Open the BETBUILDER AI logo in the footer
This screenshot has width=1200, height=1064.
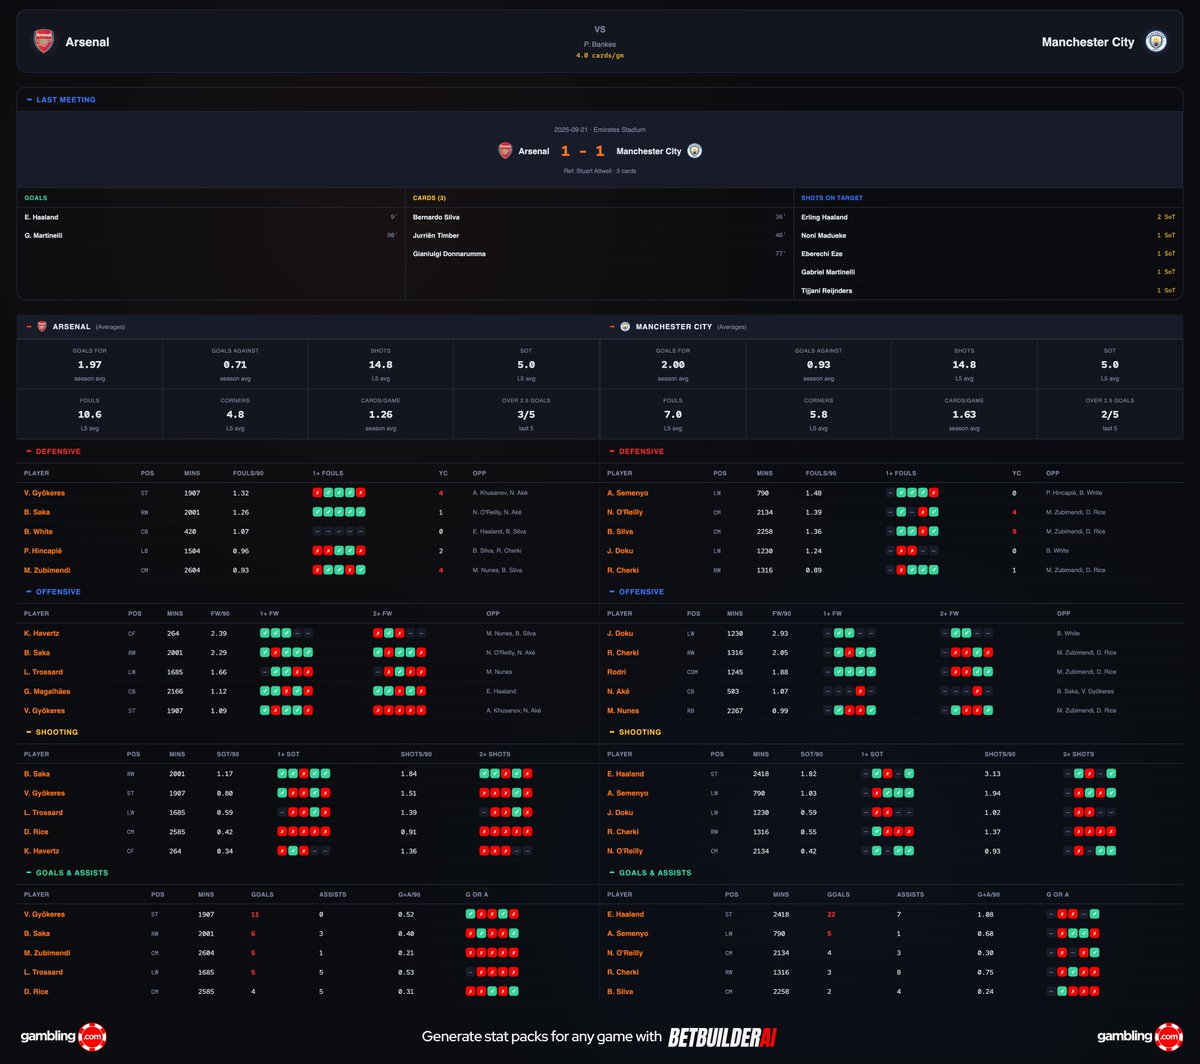(x=724, y=1037)
